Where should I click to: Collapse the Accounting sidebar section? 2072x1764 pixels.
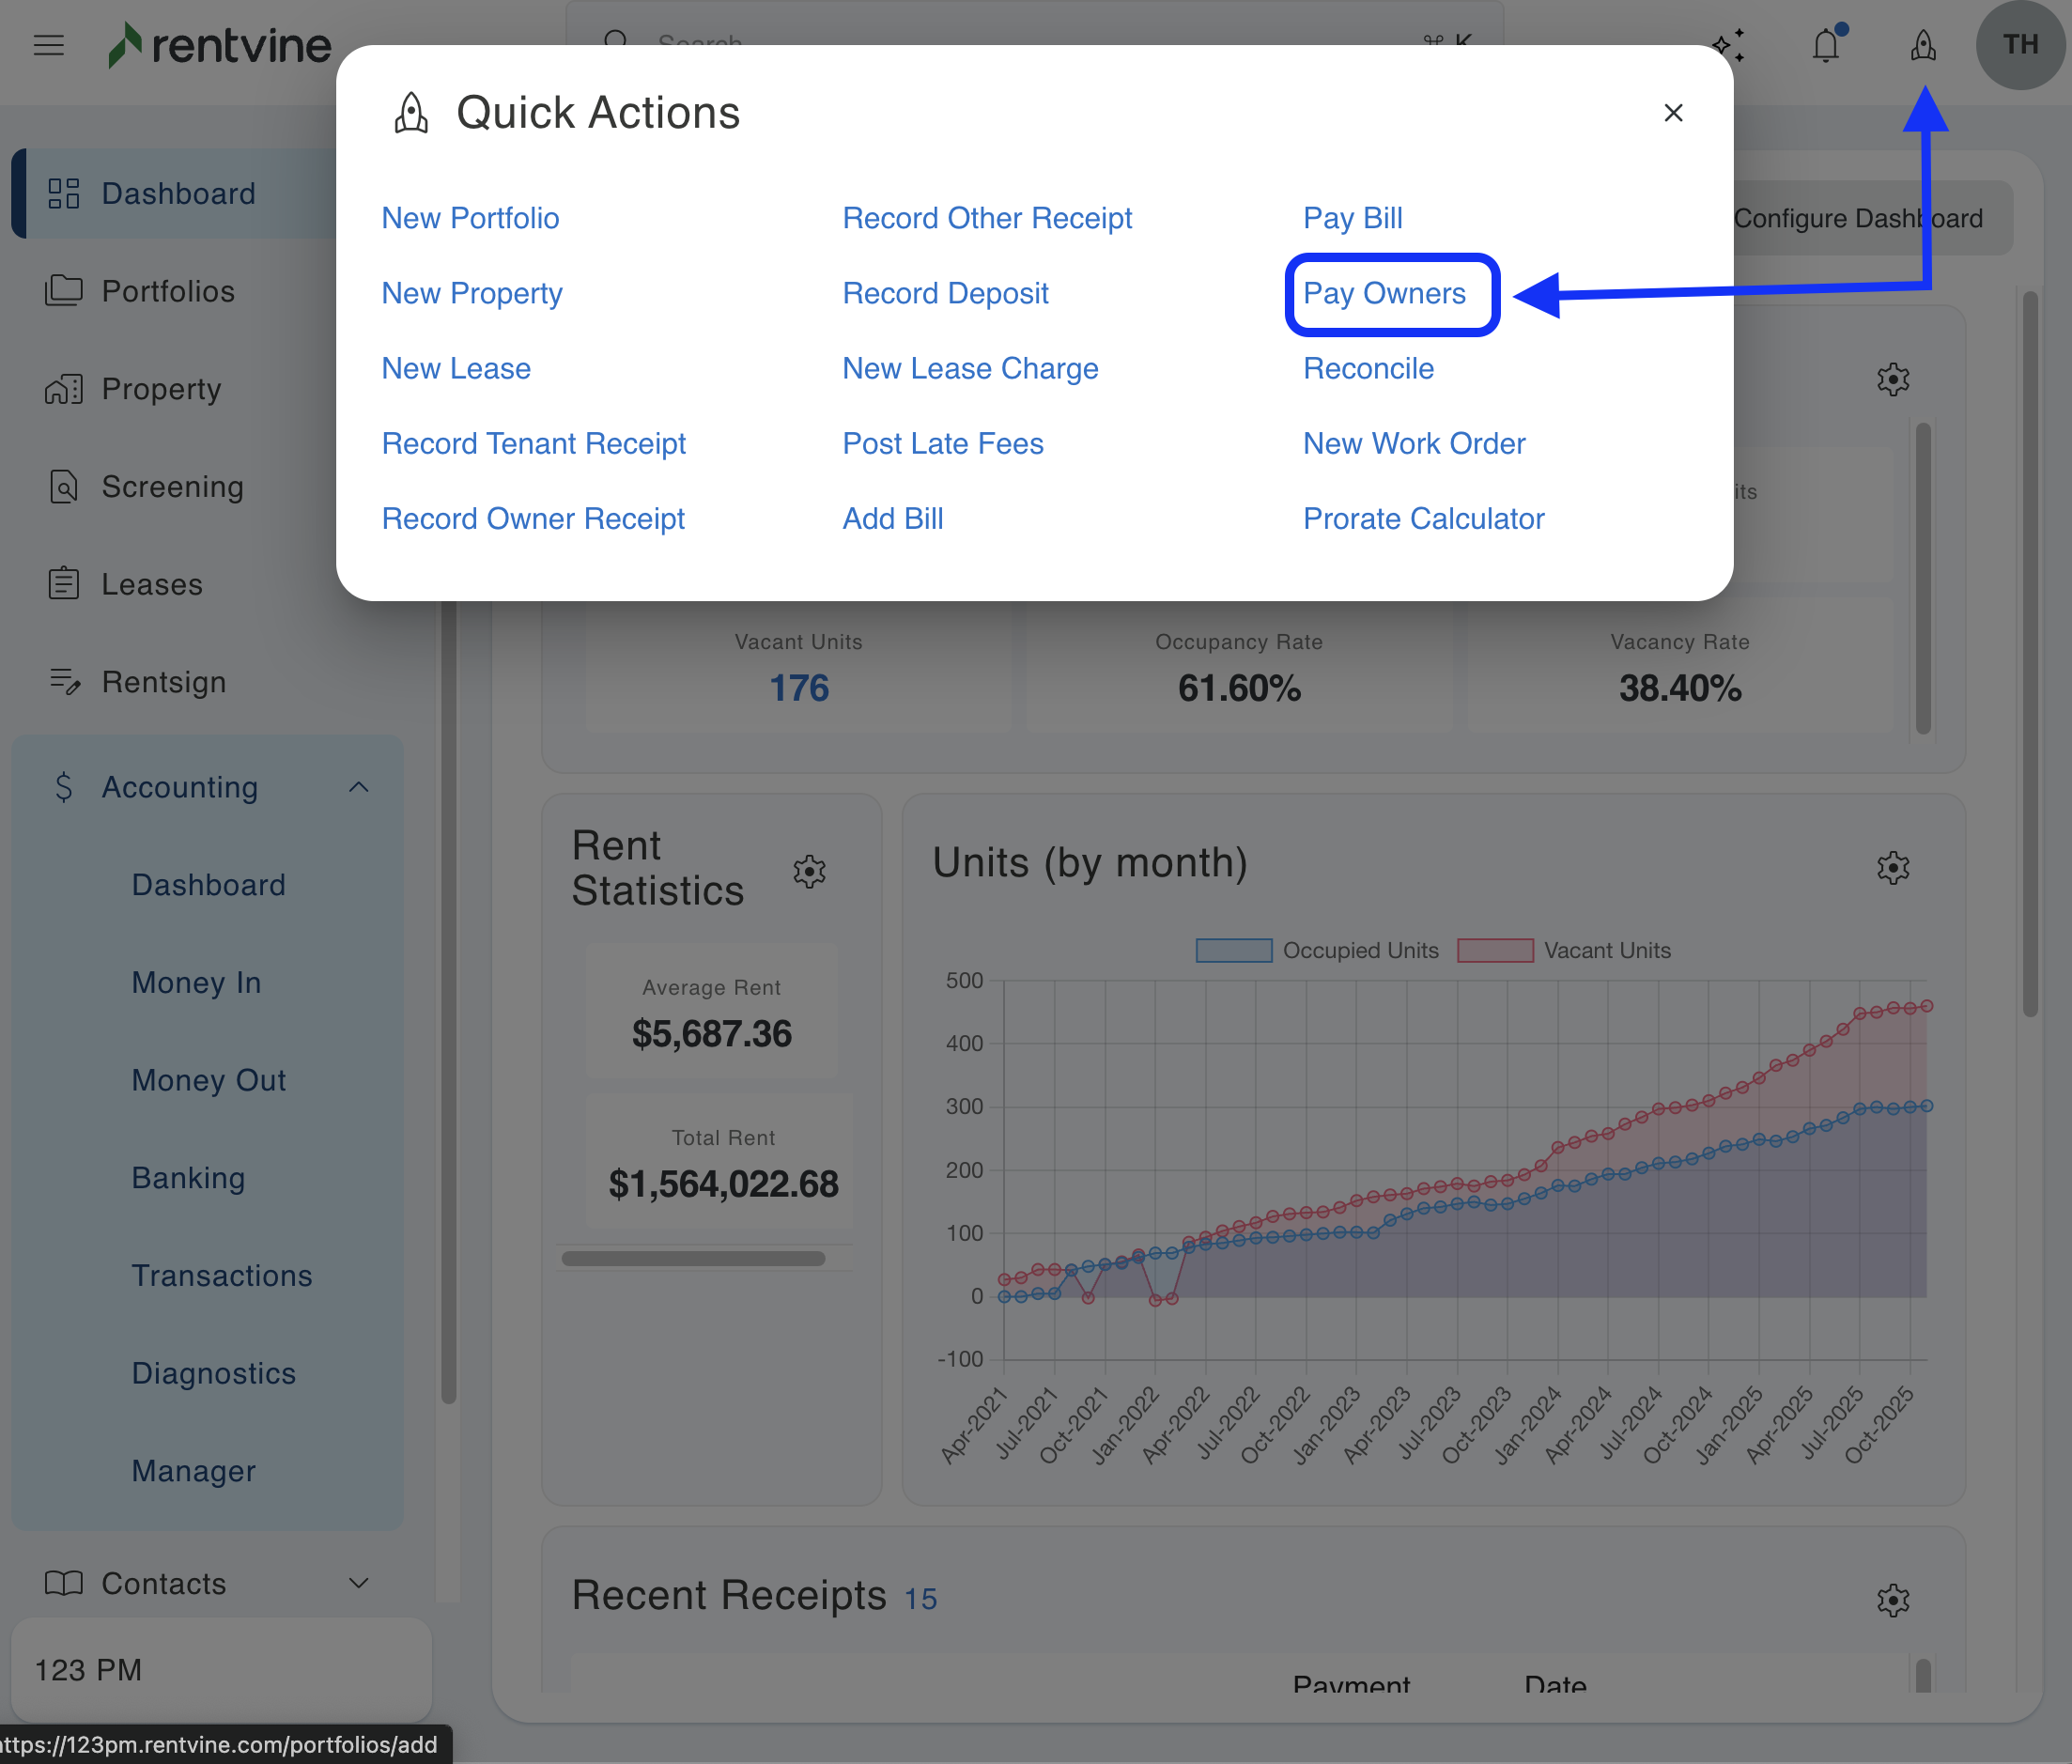click(359, 787)
